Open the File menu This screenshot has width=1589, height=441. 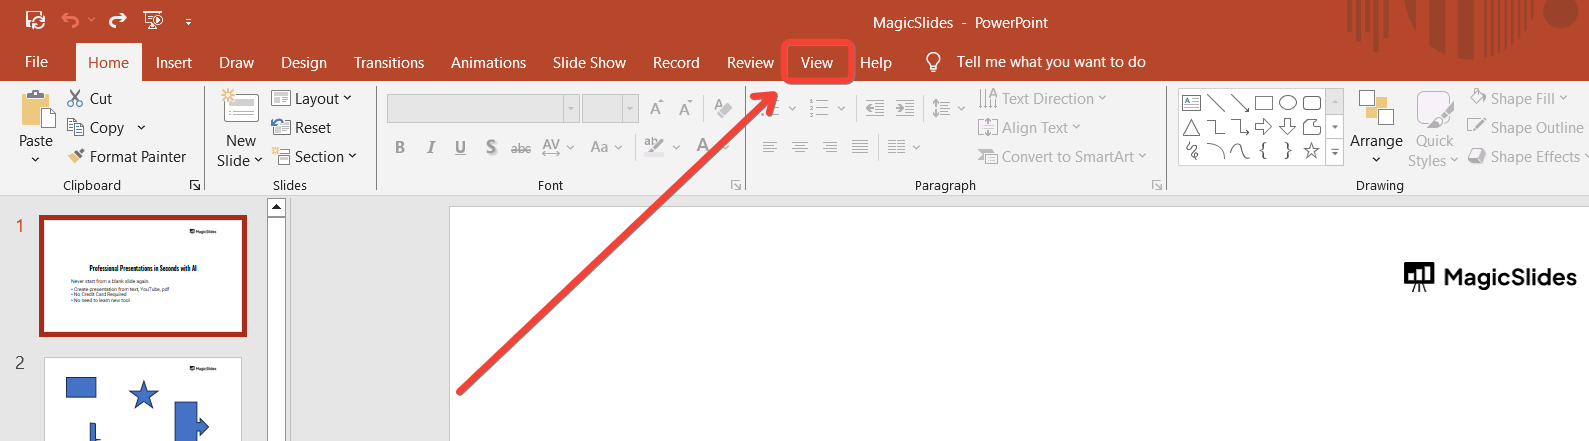tap(36, 62)
